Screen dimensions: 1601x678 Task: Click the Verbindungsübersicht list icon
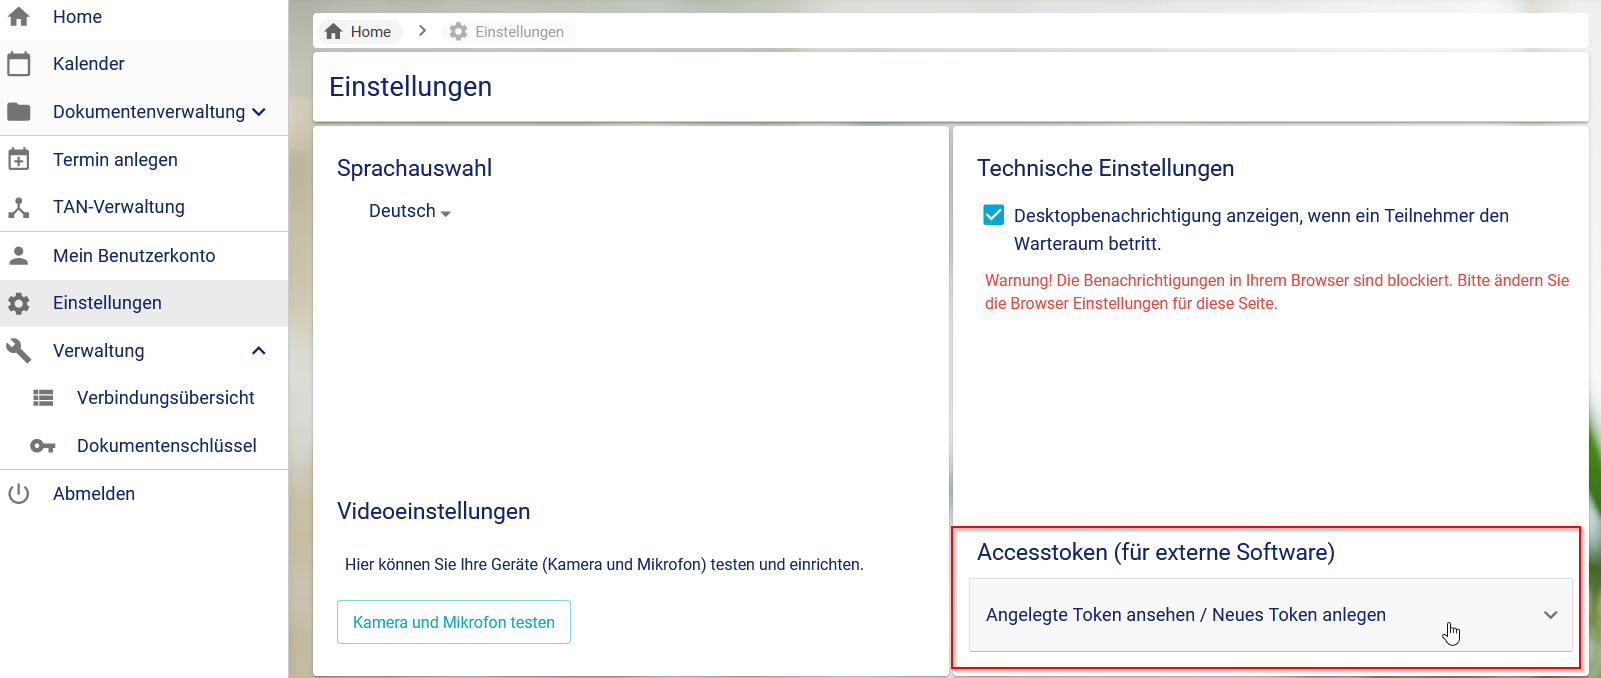tap(43, 398)
